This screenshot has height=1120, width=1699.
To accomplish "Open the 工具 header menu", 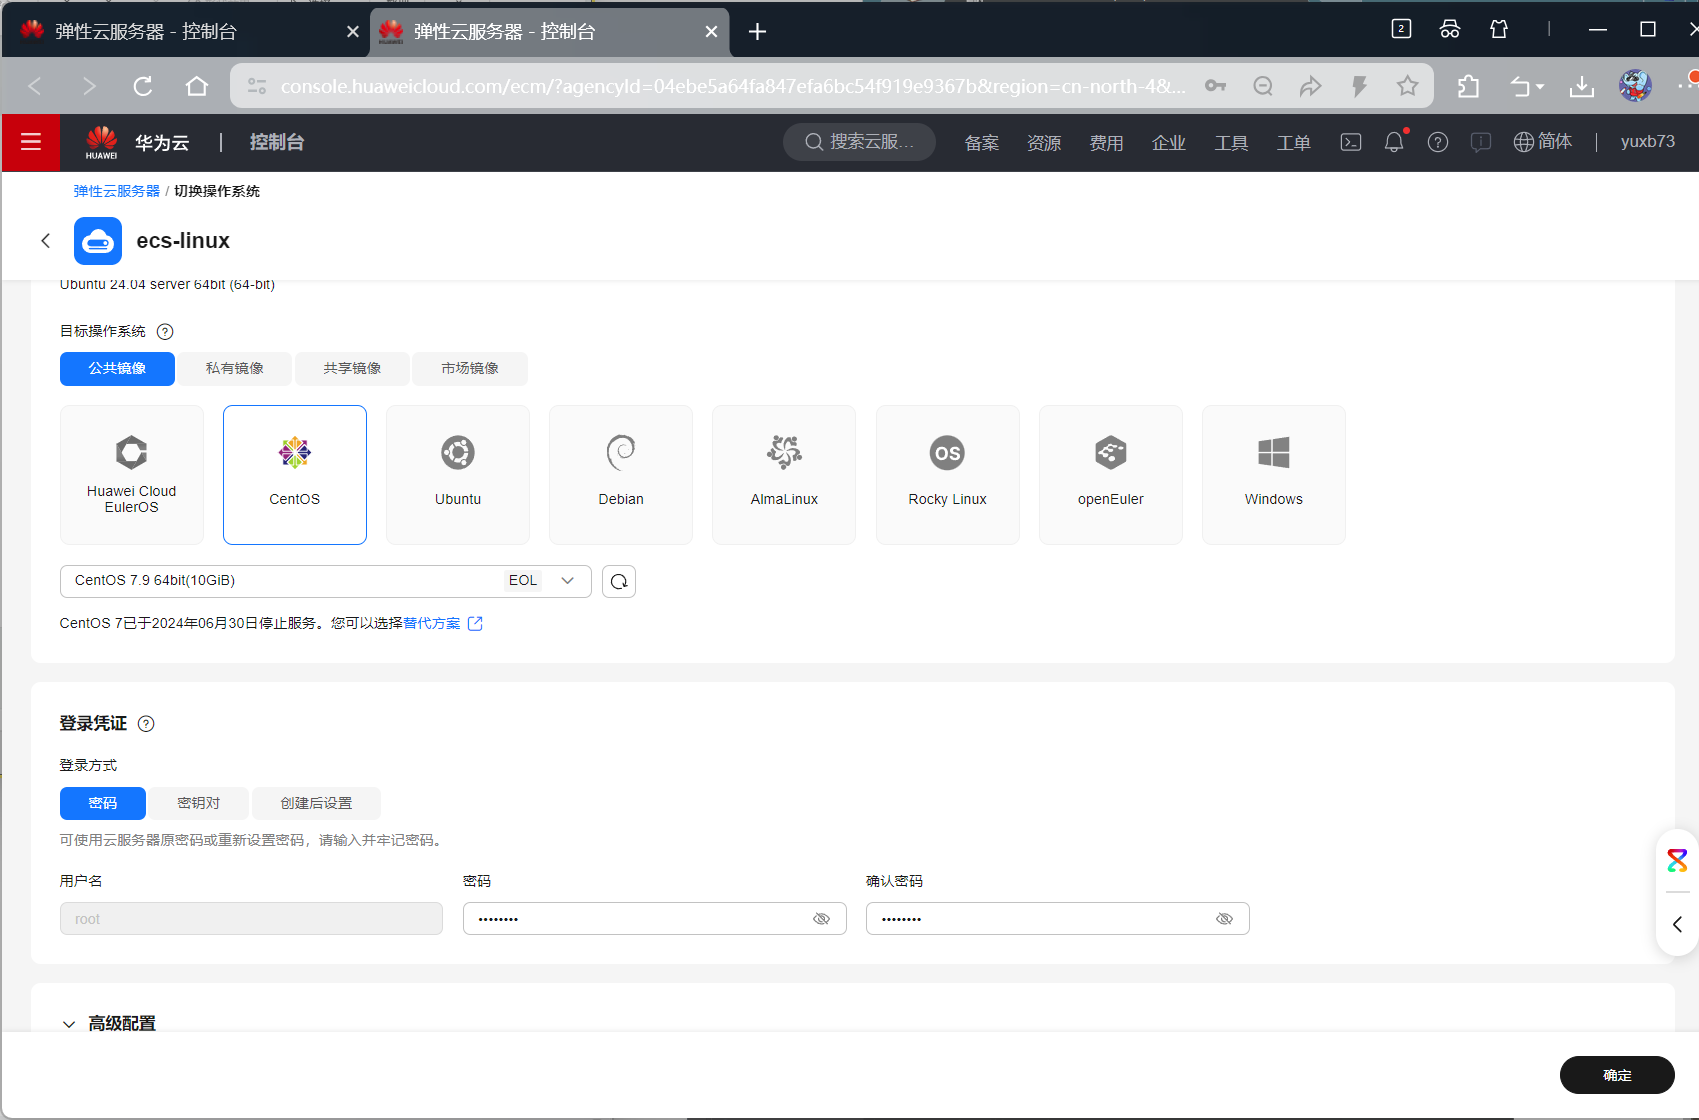I will click(1231, 143).
